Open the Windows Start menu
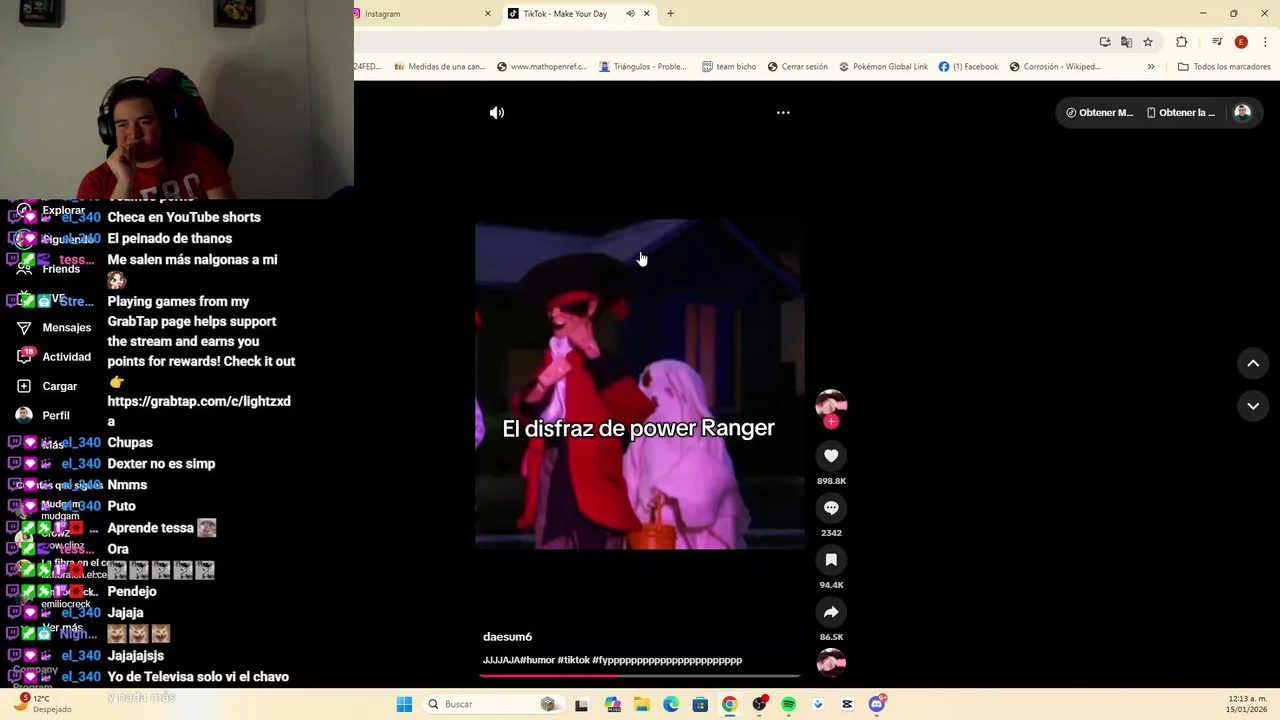1280x720 pixels. pyautogui.click(x=404, y=704)
